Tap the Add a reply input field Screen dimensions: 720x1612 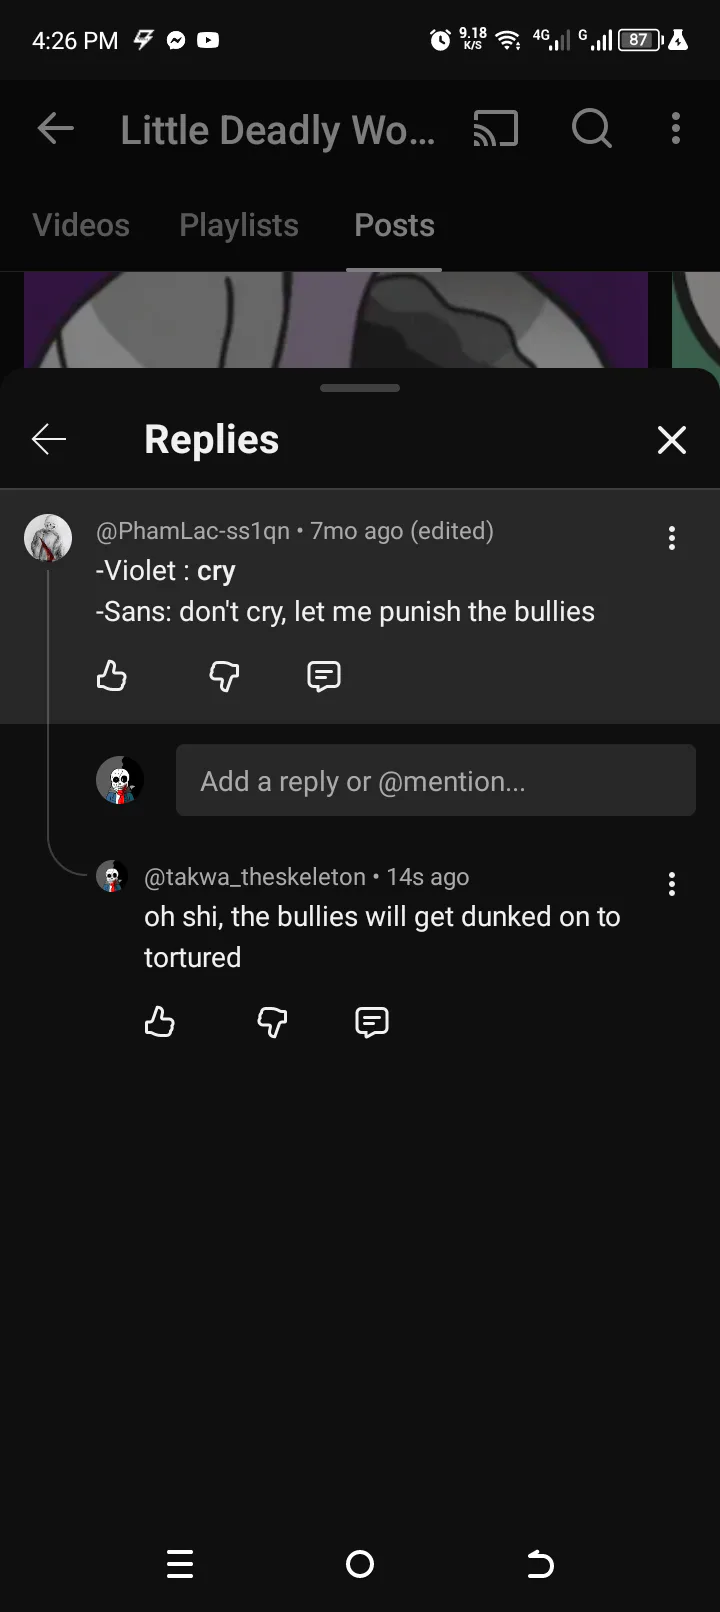pyautogui.click(x=435, y=781)
